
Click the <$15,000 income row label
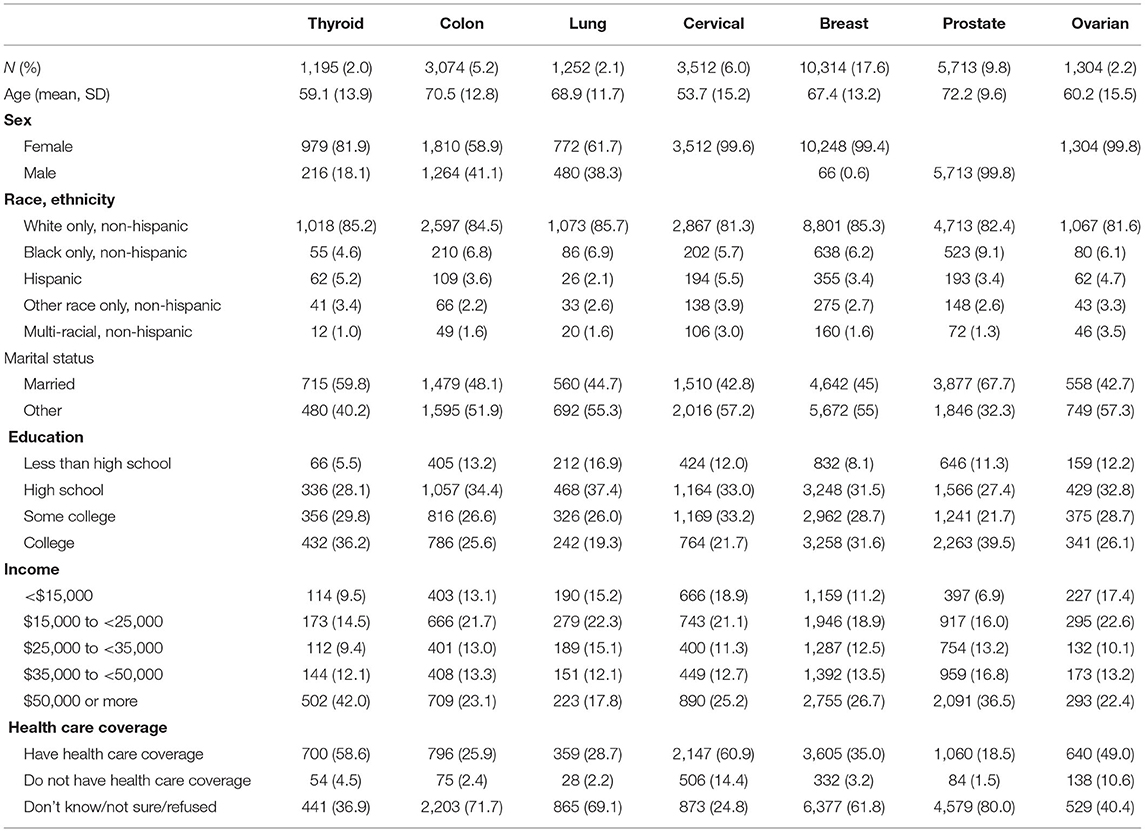pos(58,595)
